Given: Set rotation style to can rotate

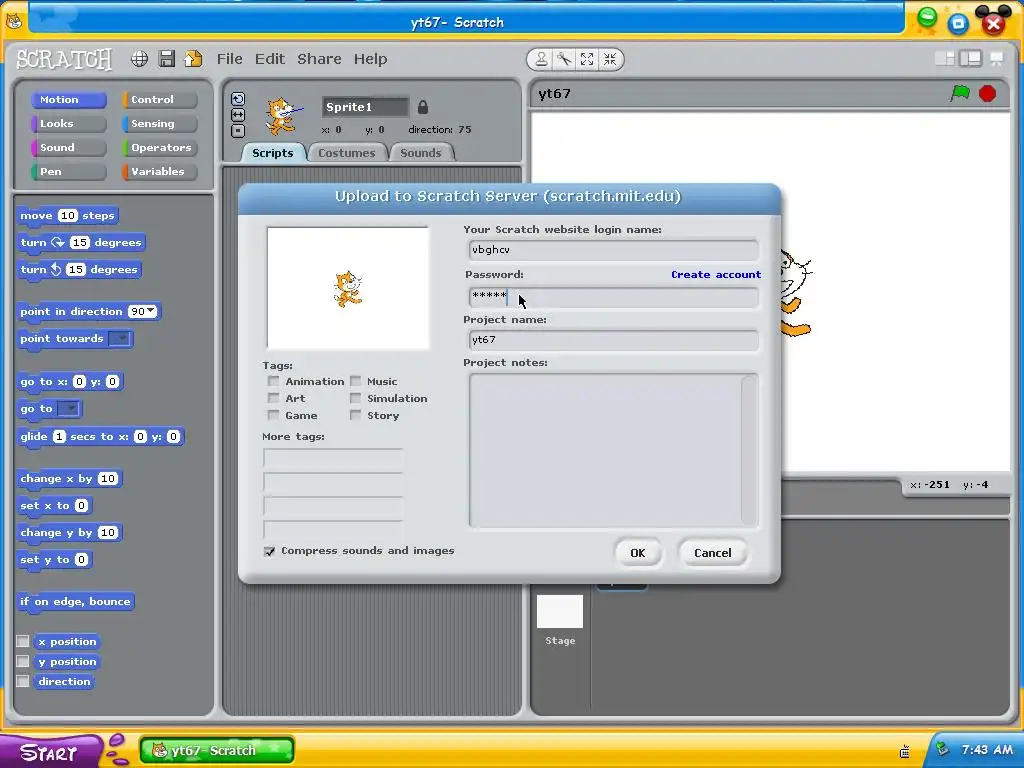Looking at the screenshot, I should point(238,99).
